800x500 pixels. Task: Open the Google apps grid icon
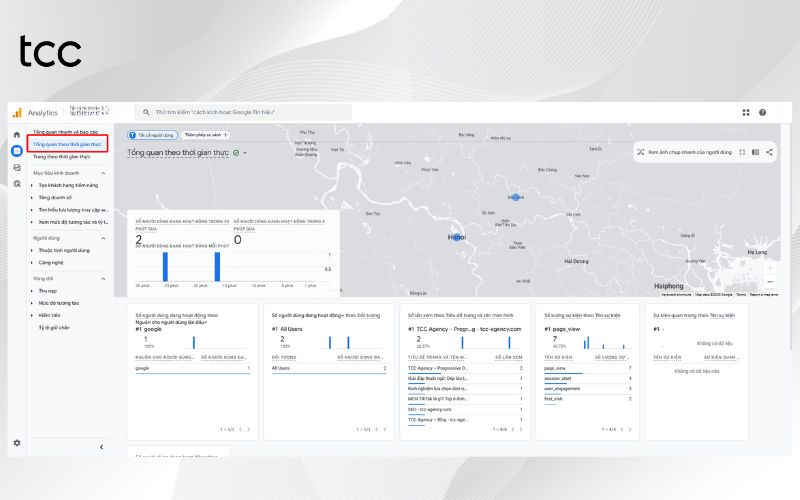pos(746,112)
